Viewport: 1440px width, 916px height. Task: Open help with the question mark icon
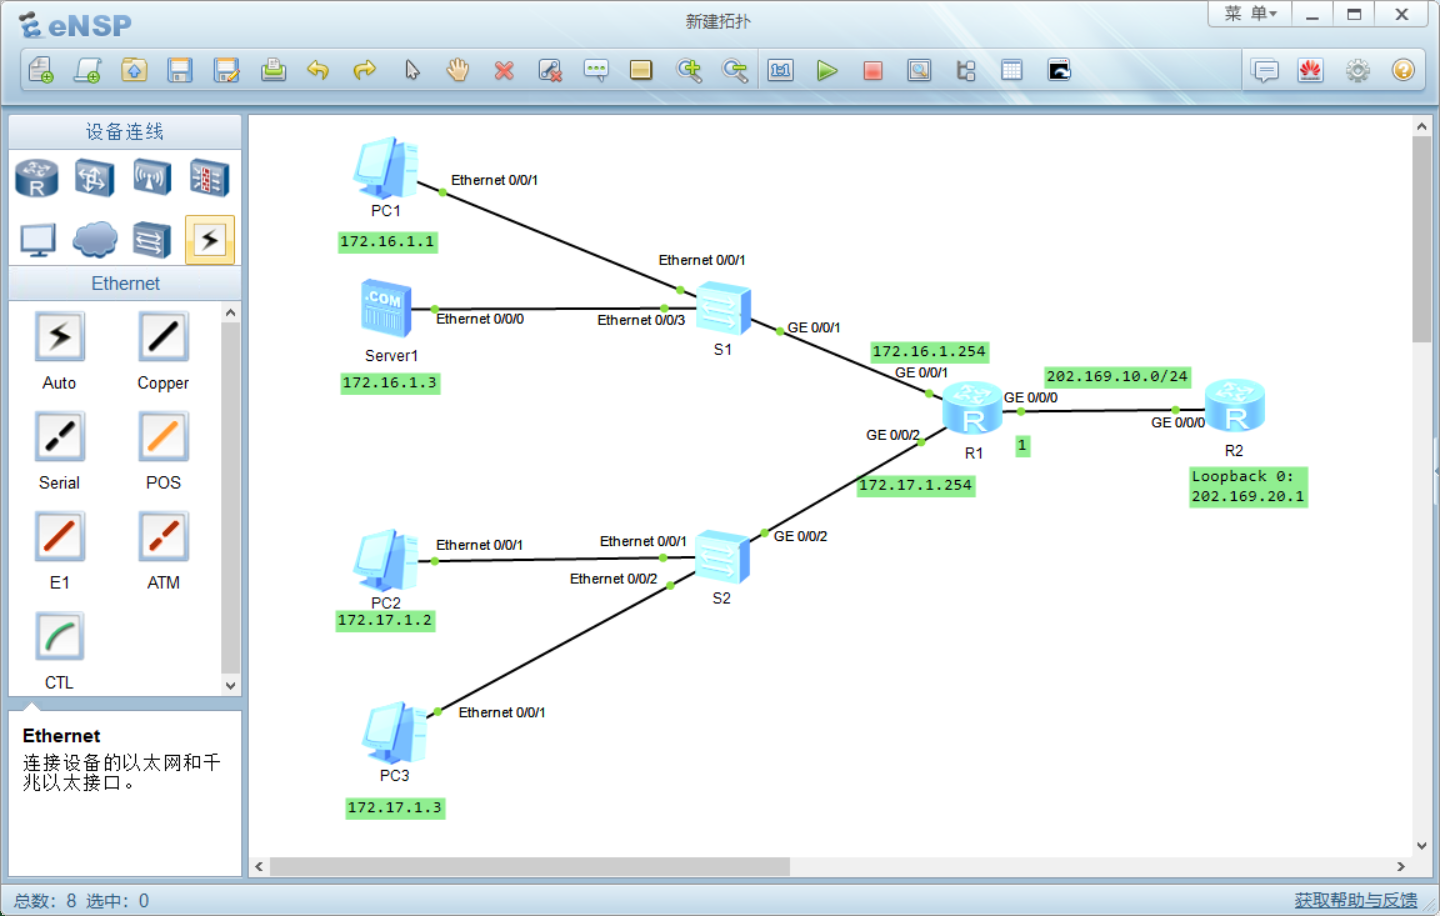pyautogui.click(x=1403, y=70)
